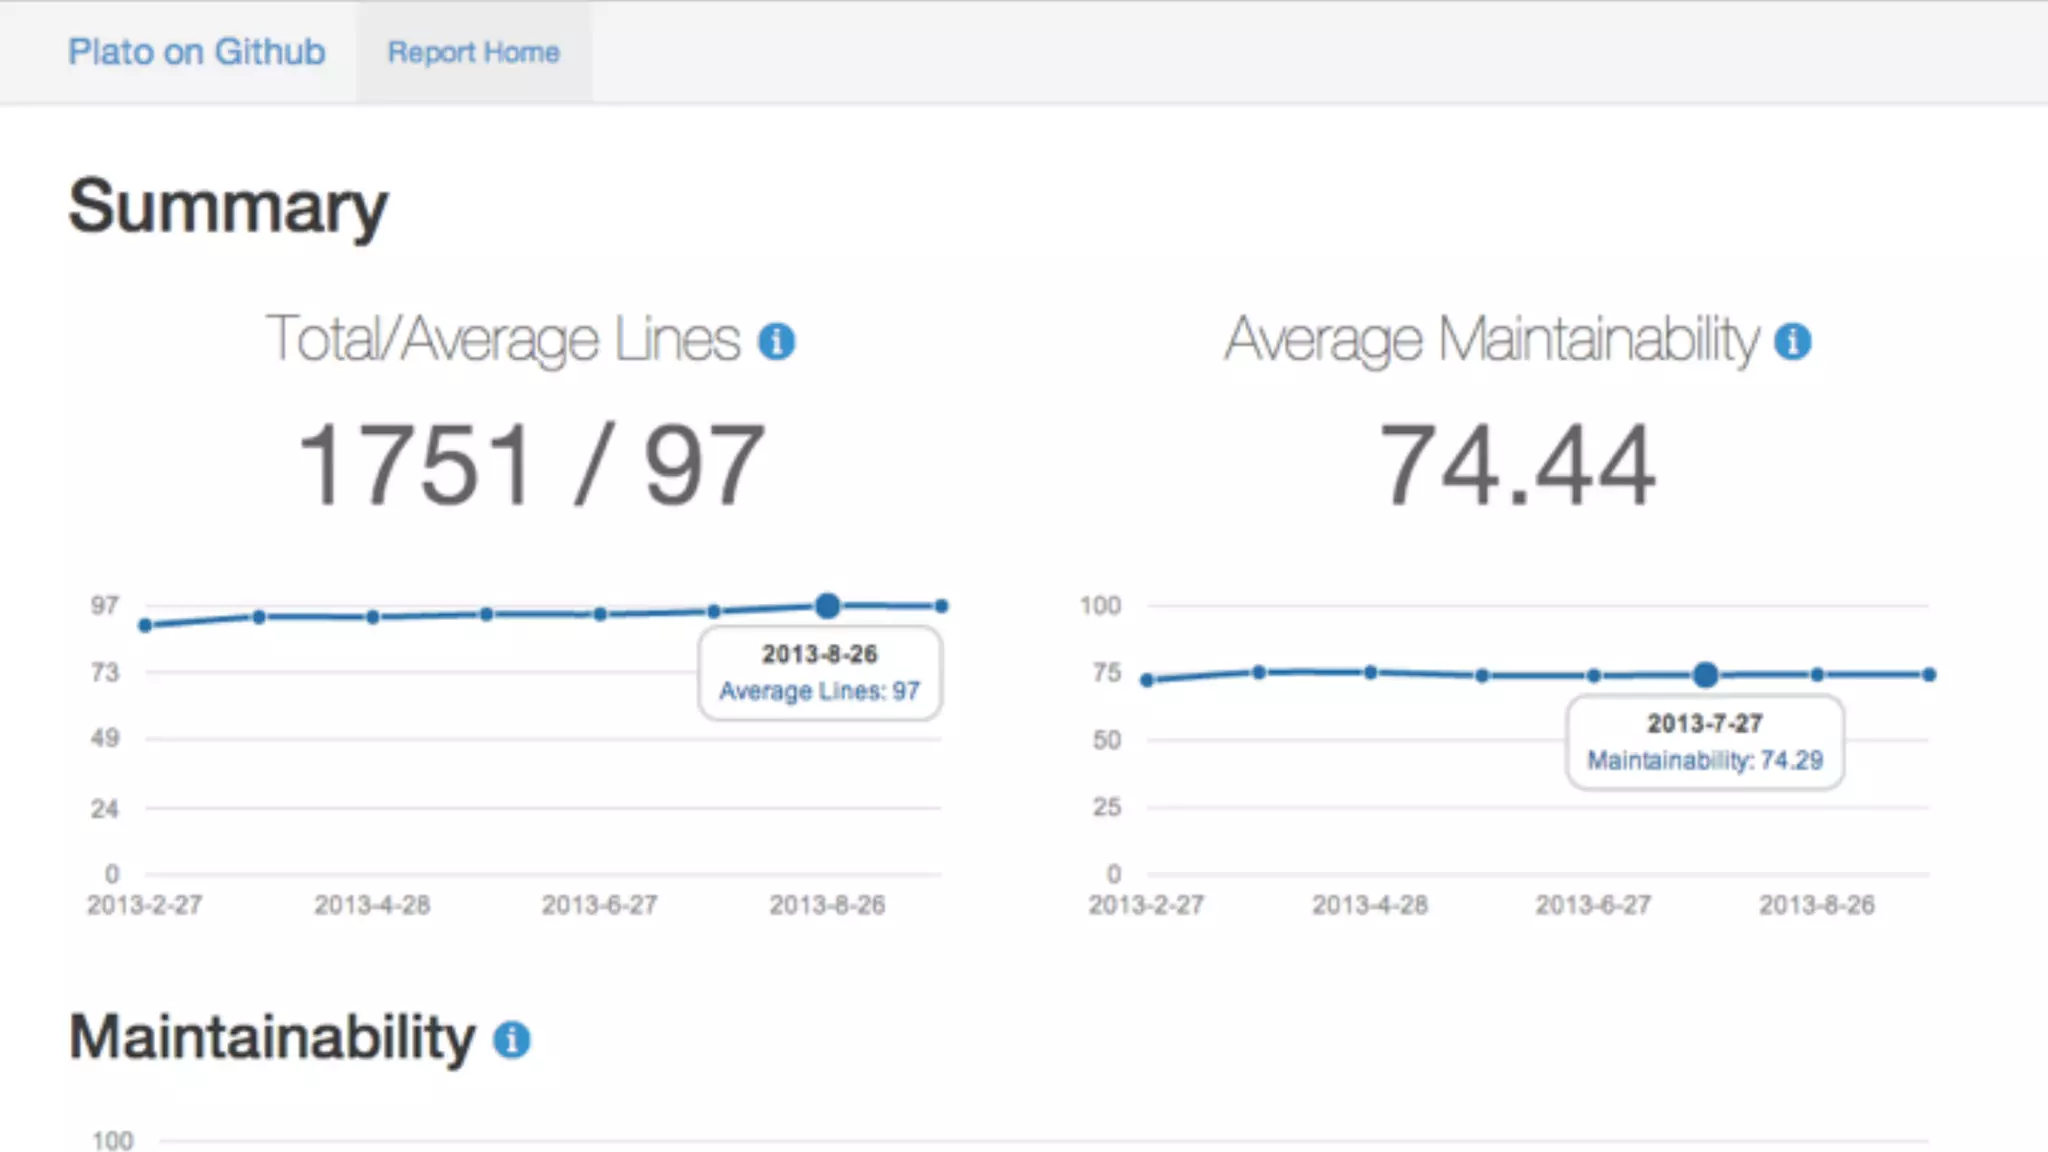Click last data point on maintainability chart

(x=1929, y=675)
